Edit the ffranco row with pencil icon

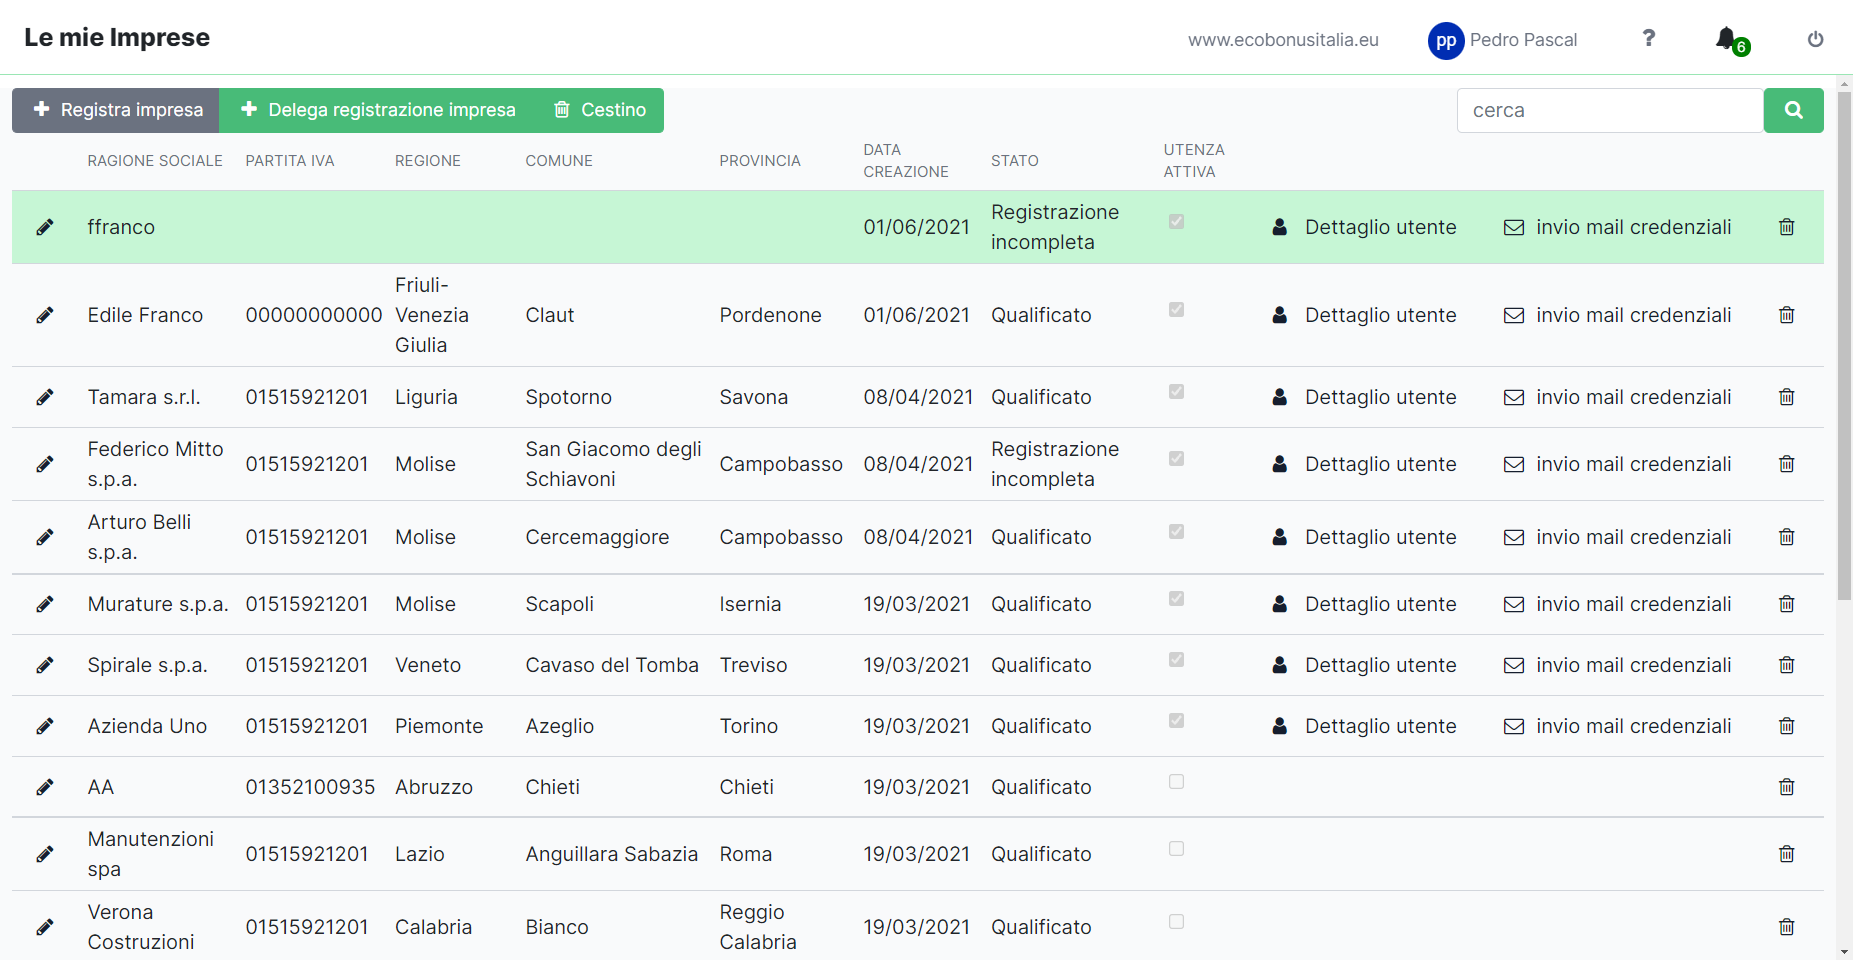pos(45,227)
